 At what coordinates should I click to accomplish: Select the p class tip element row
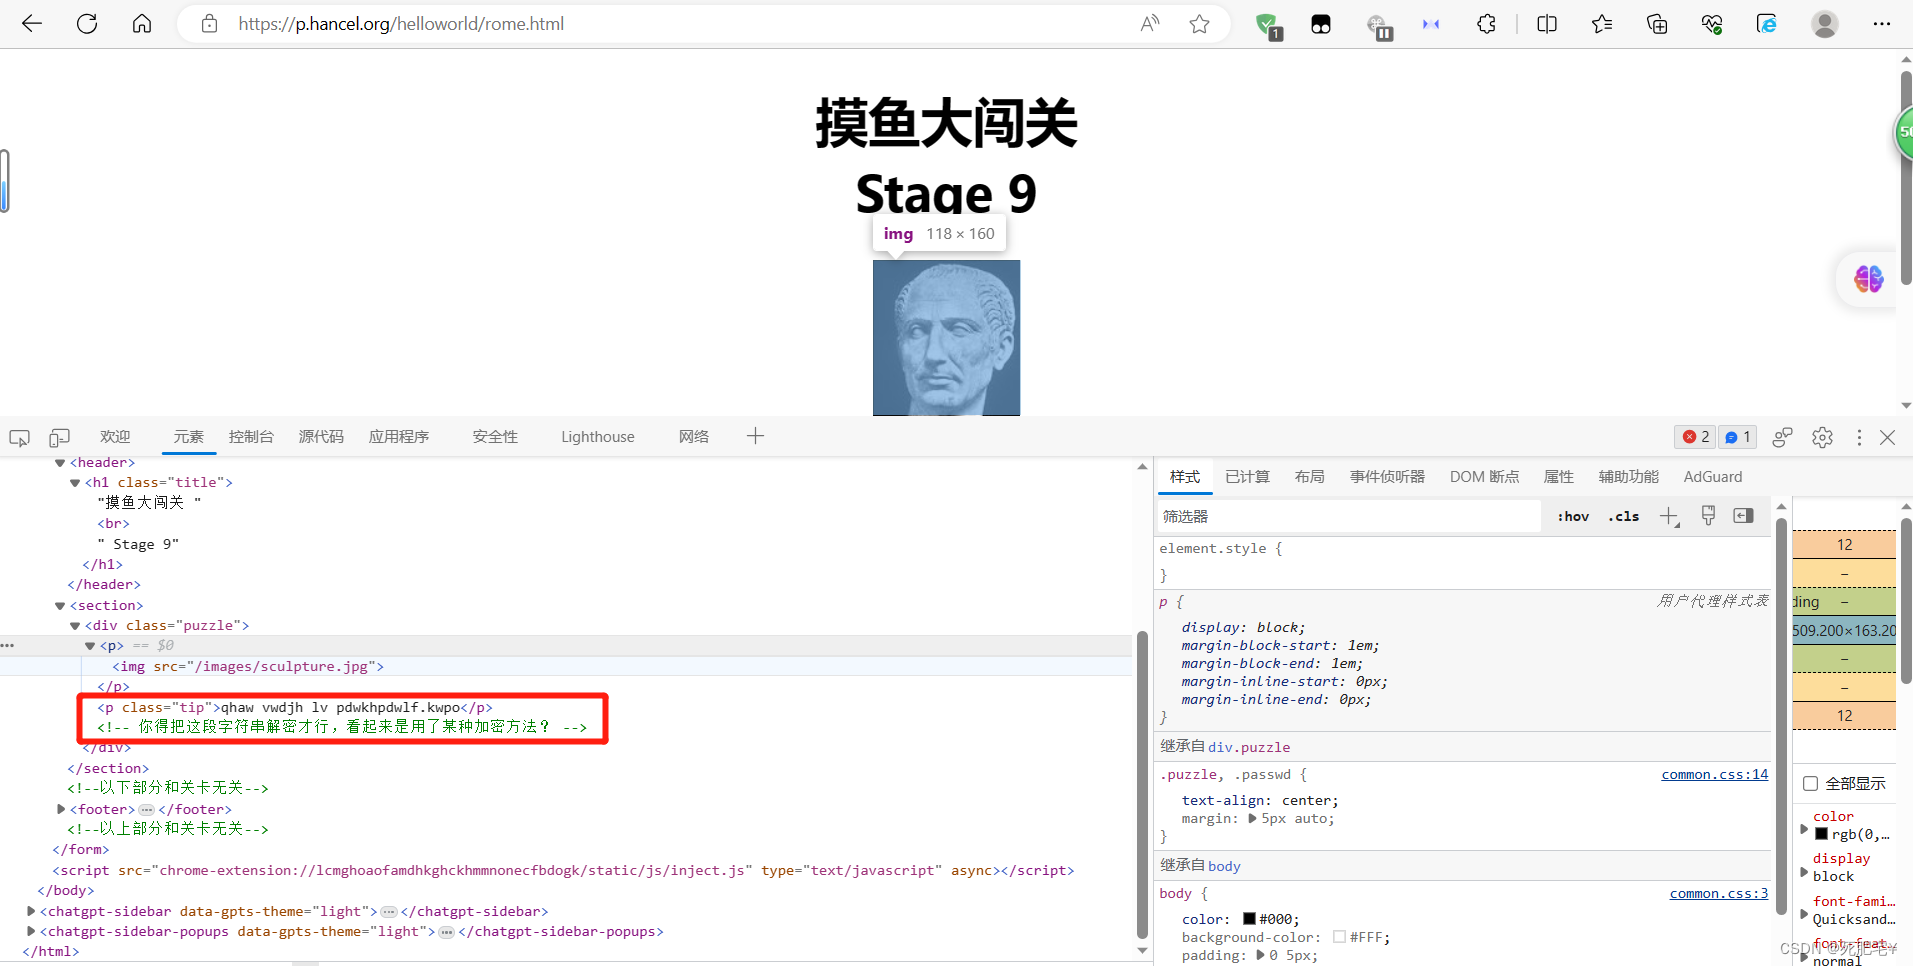click(295, 707)
